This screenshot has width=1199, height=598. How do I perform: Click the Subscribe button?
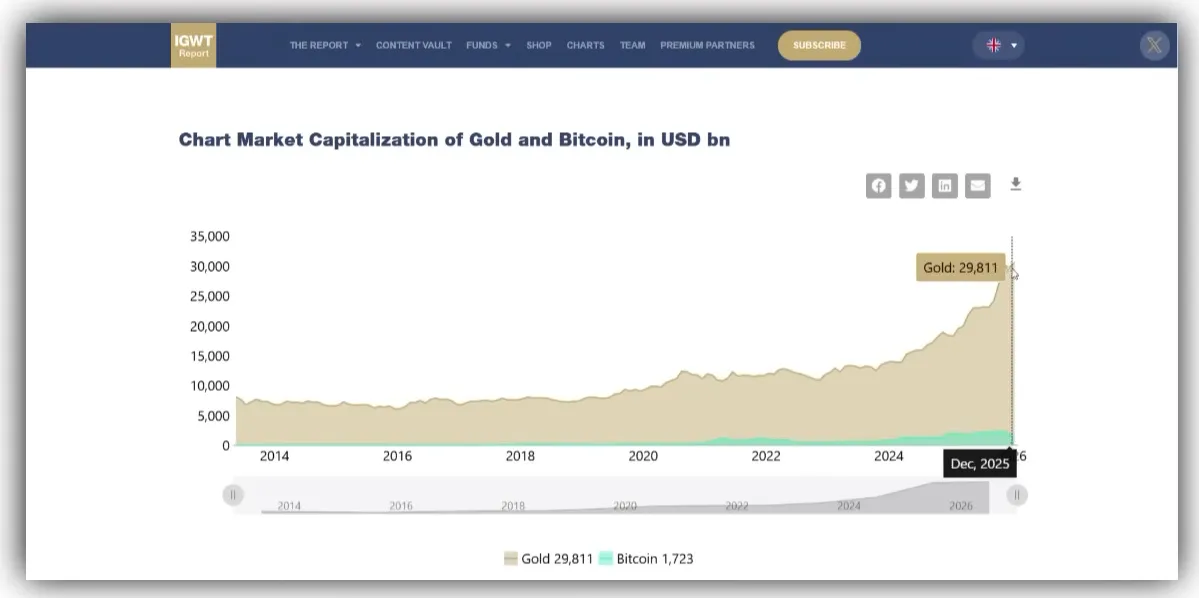pyautogui.click(x=819, y=45)
